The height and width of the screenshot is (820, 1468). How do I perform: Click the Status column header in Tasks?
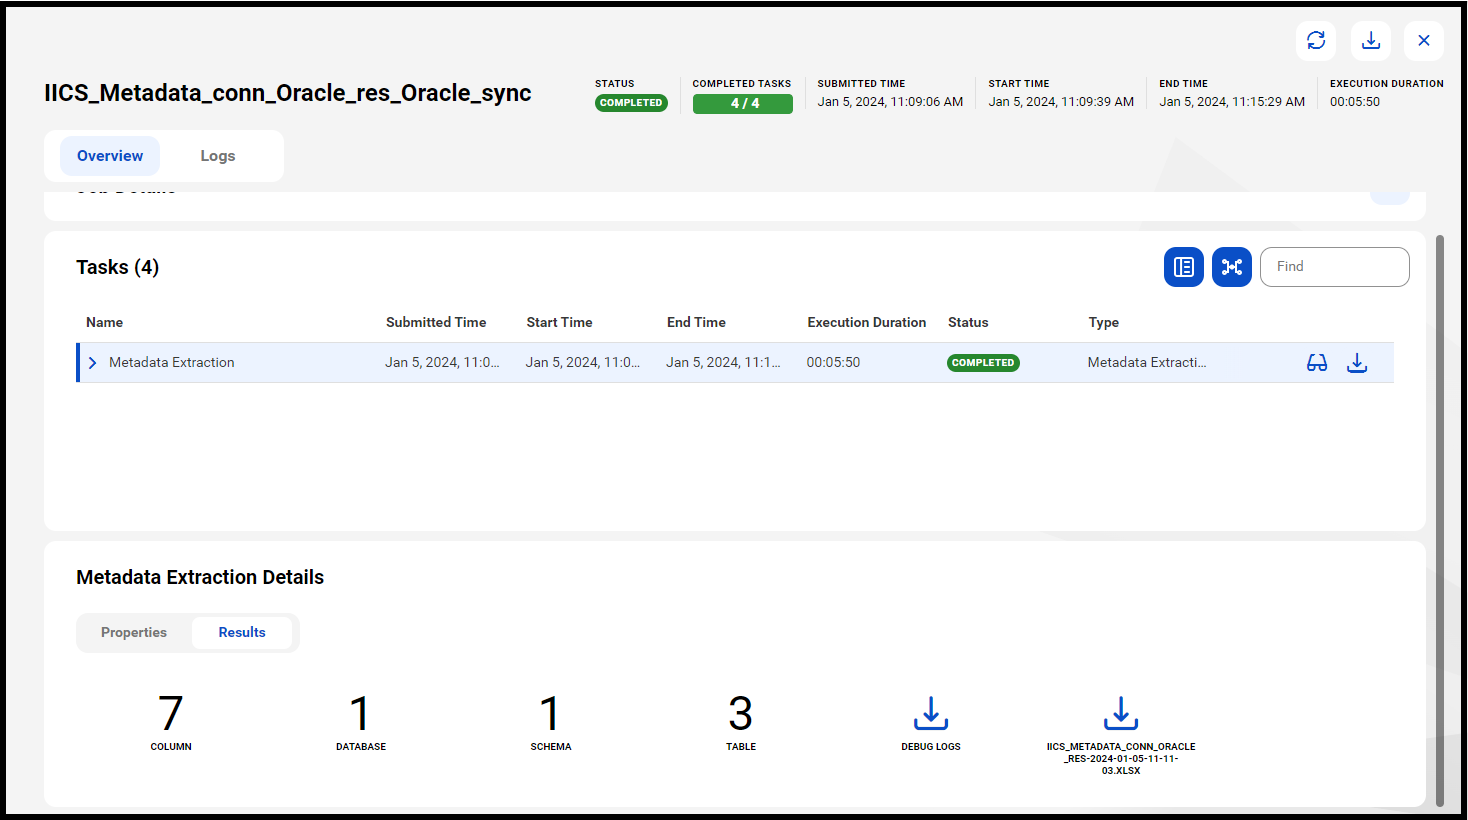tap(968, 322)
